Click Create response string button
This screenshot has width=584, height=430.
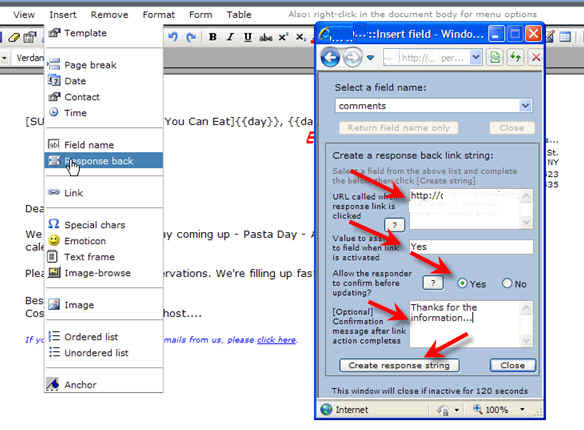[399, 365]
